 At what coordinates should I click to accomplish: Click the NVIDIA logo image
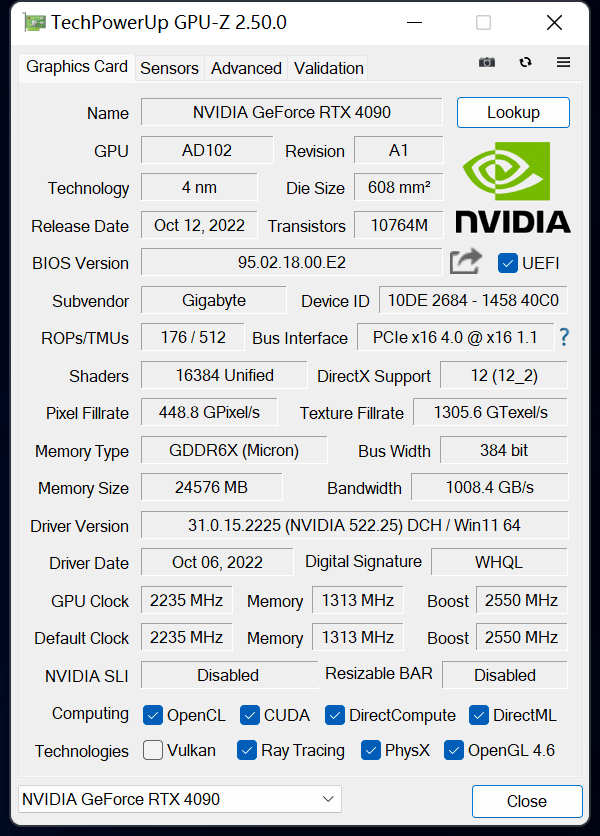click(513, 187)
